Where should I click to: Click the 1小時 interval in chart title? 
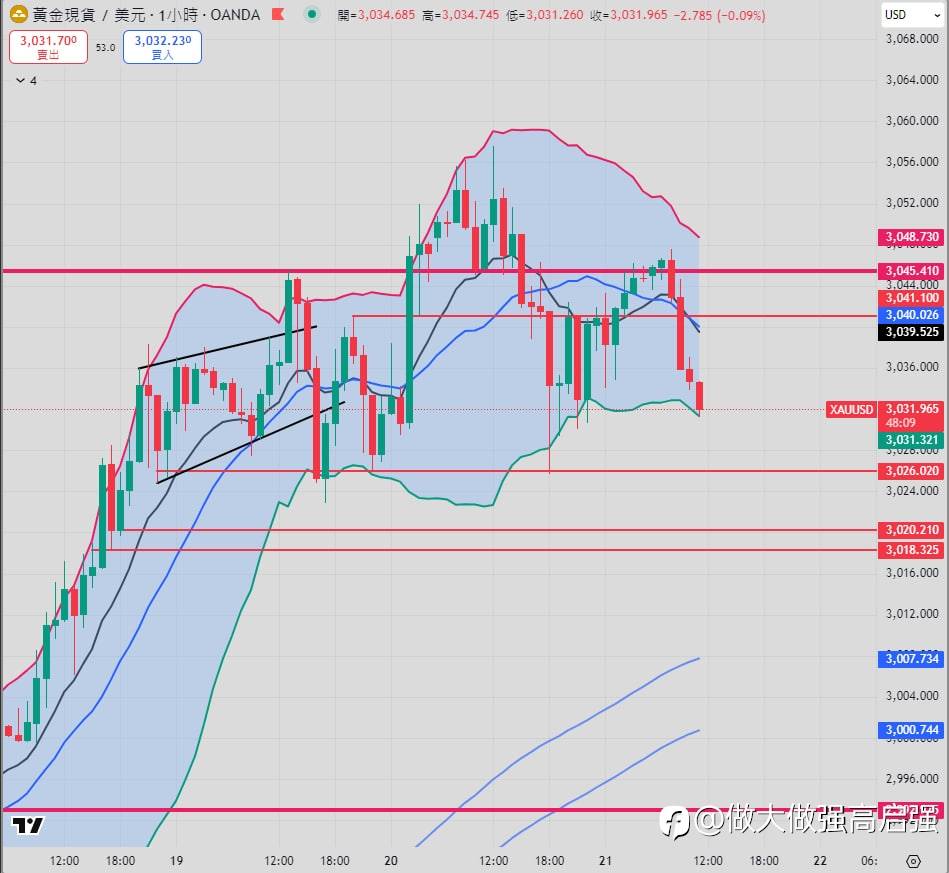178,15
